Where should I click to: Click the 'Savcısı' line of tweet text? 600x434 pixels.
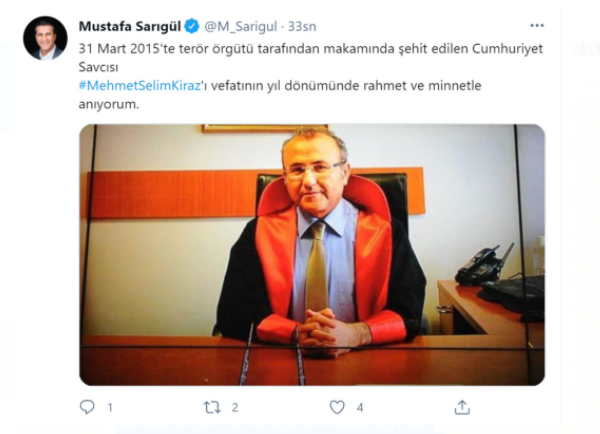tap(98, 67)
